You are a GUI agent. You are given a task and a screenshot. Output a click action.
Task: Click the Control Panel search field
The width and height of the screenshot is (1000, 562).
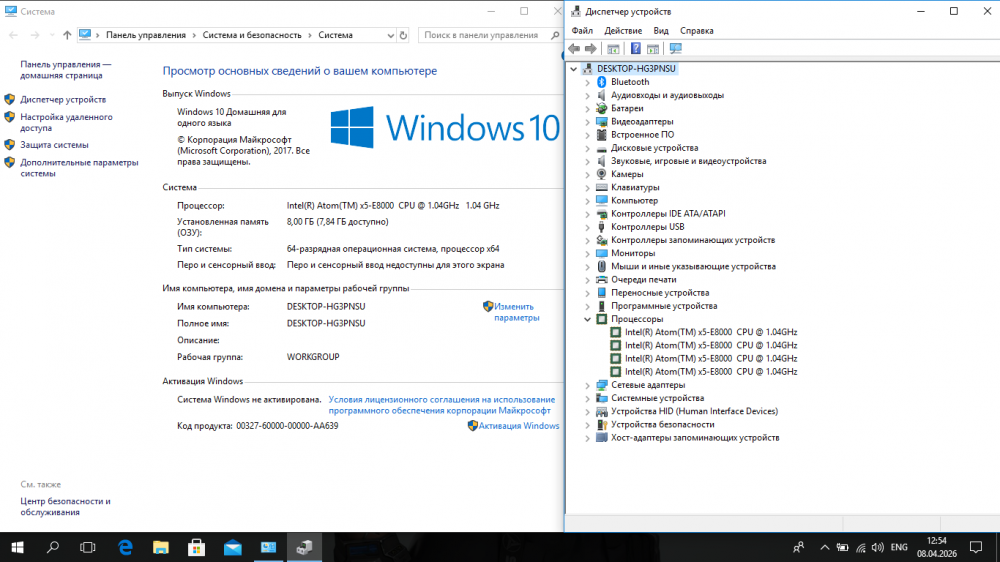[x=482, y=35]
